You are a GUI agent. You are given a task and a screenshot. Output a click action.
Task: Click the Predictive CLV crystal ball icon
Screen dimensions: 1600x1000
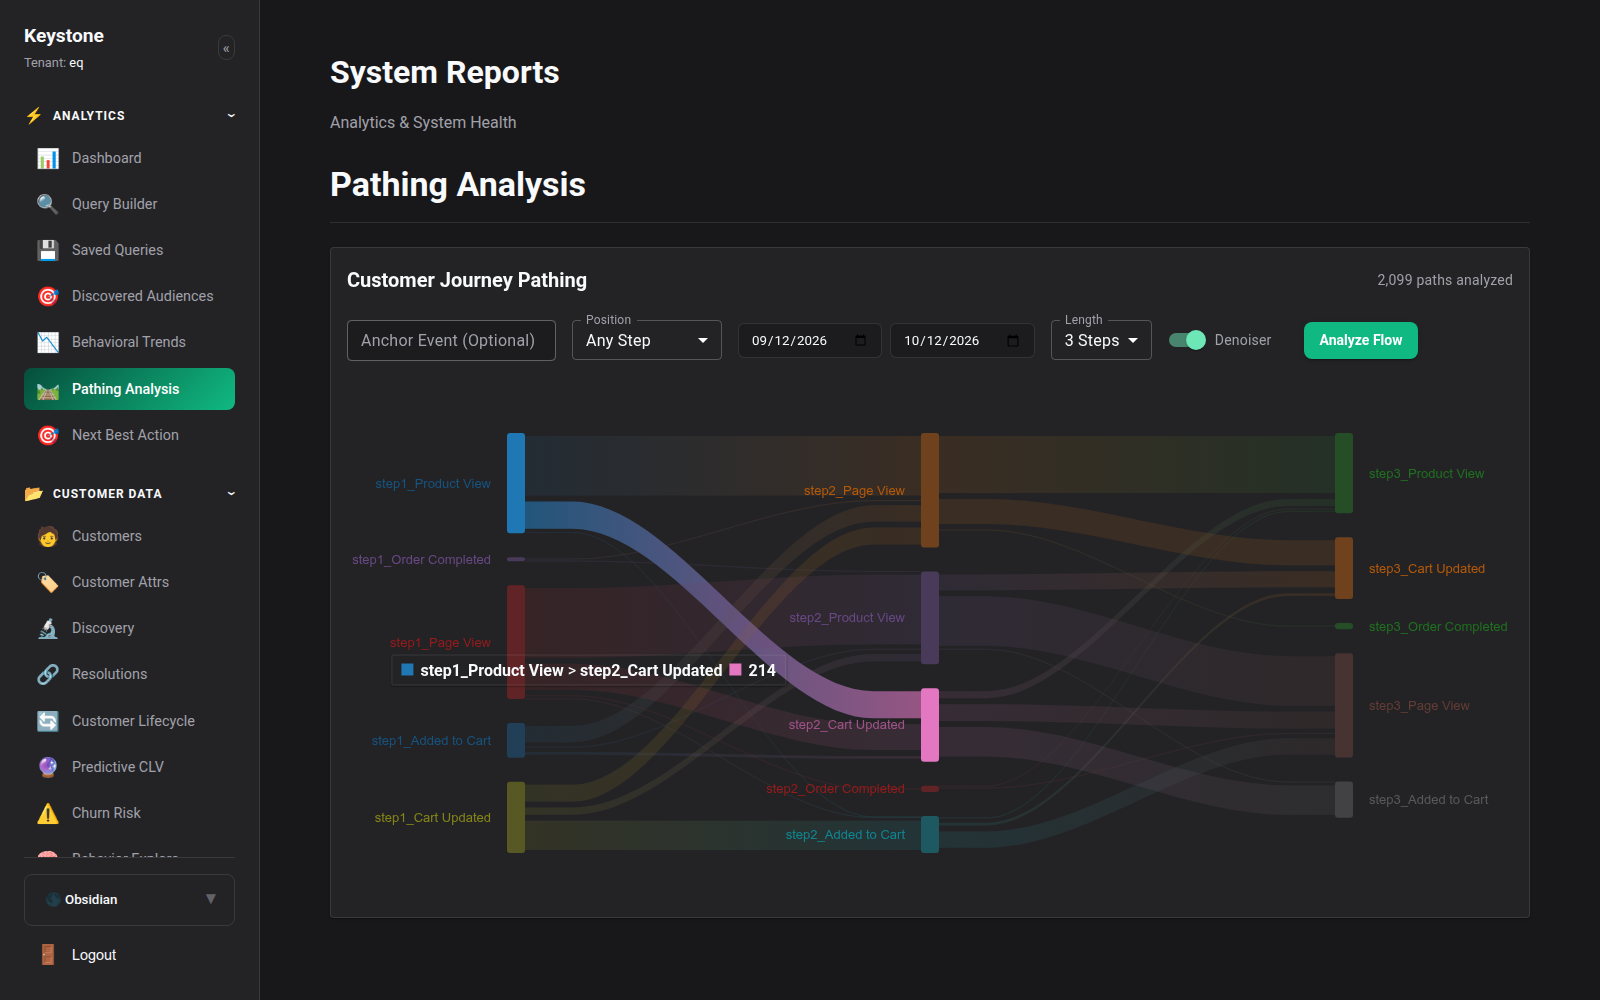48,767
